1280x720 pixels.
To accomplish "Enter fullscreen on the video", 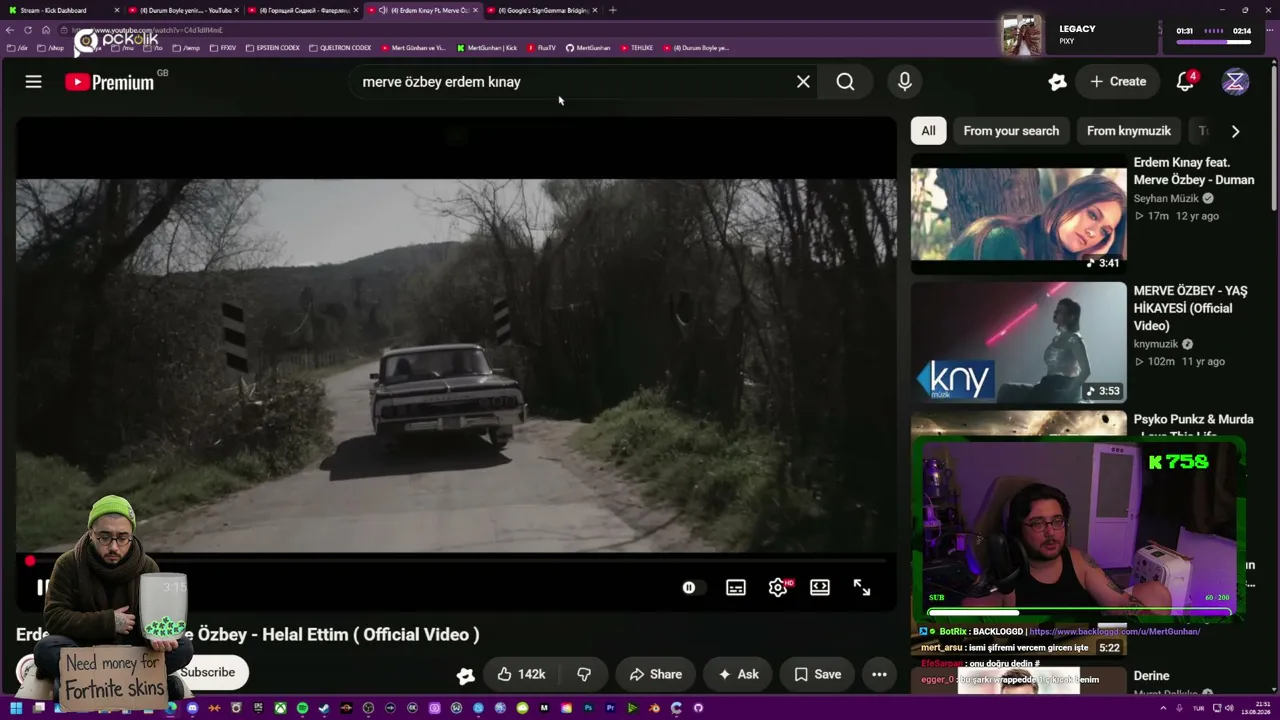I will 862,588.
